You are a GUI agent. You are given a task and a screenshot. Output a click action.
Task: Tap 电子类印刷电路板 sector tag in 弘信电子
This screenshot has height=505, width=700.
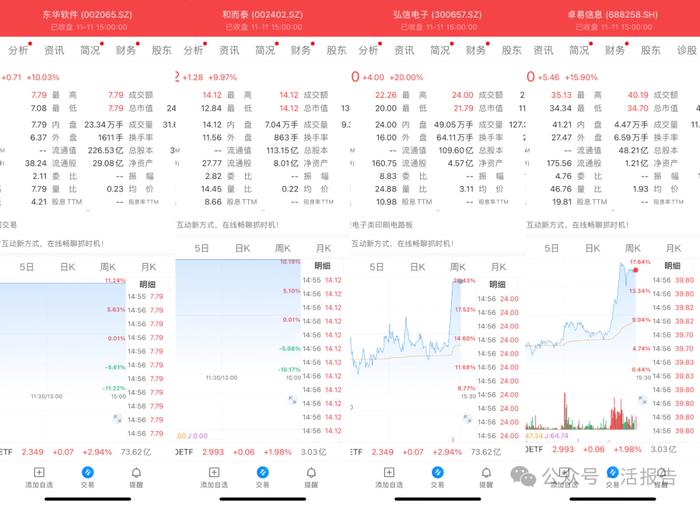(x=382, y=225)
